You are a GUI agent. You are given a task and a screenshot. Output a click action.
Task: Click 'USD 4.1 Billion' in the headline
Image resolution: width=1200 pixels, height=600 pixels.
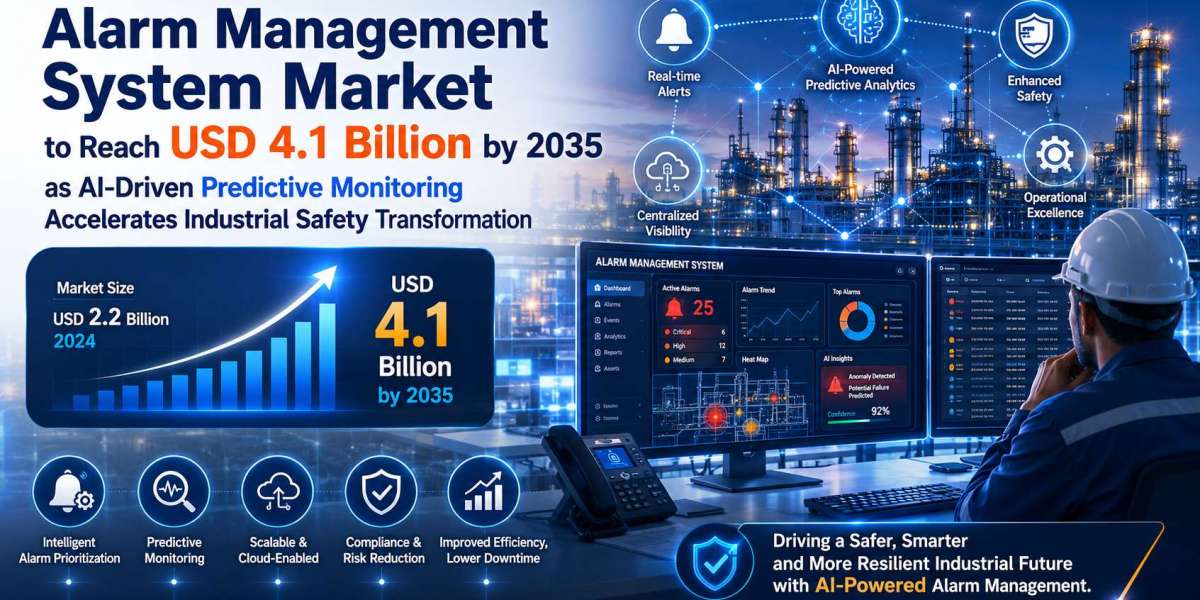point(321,144)
